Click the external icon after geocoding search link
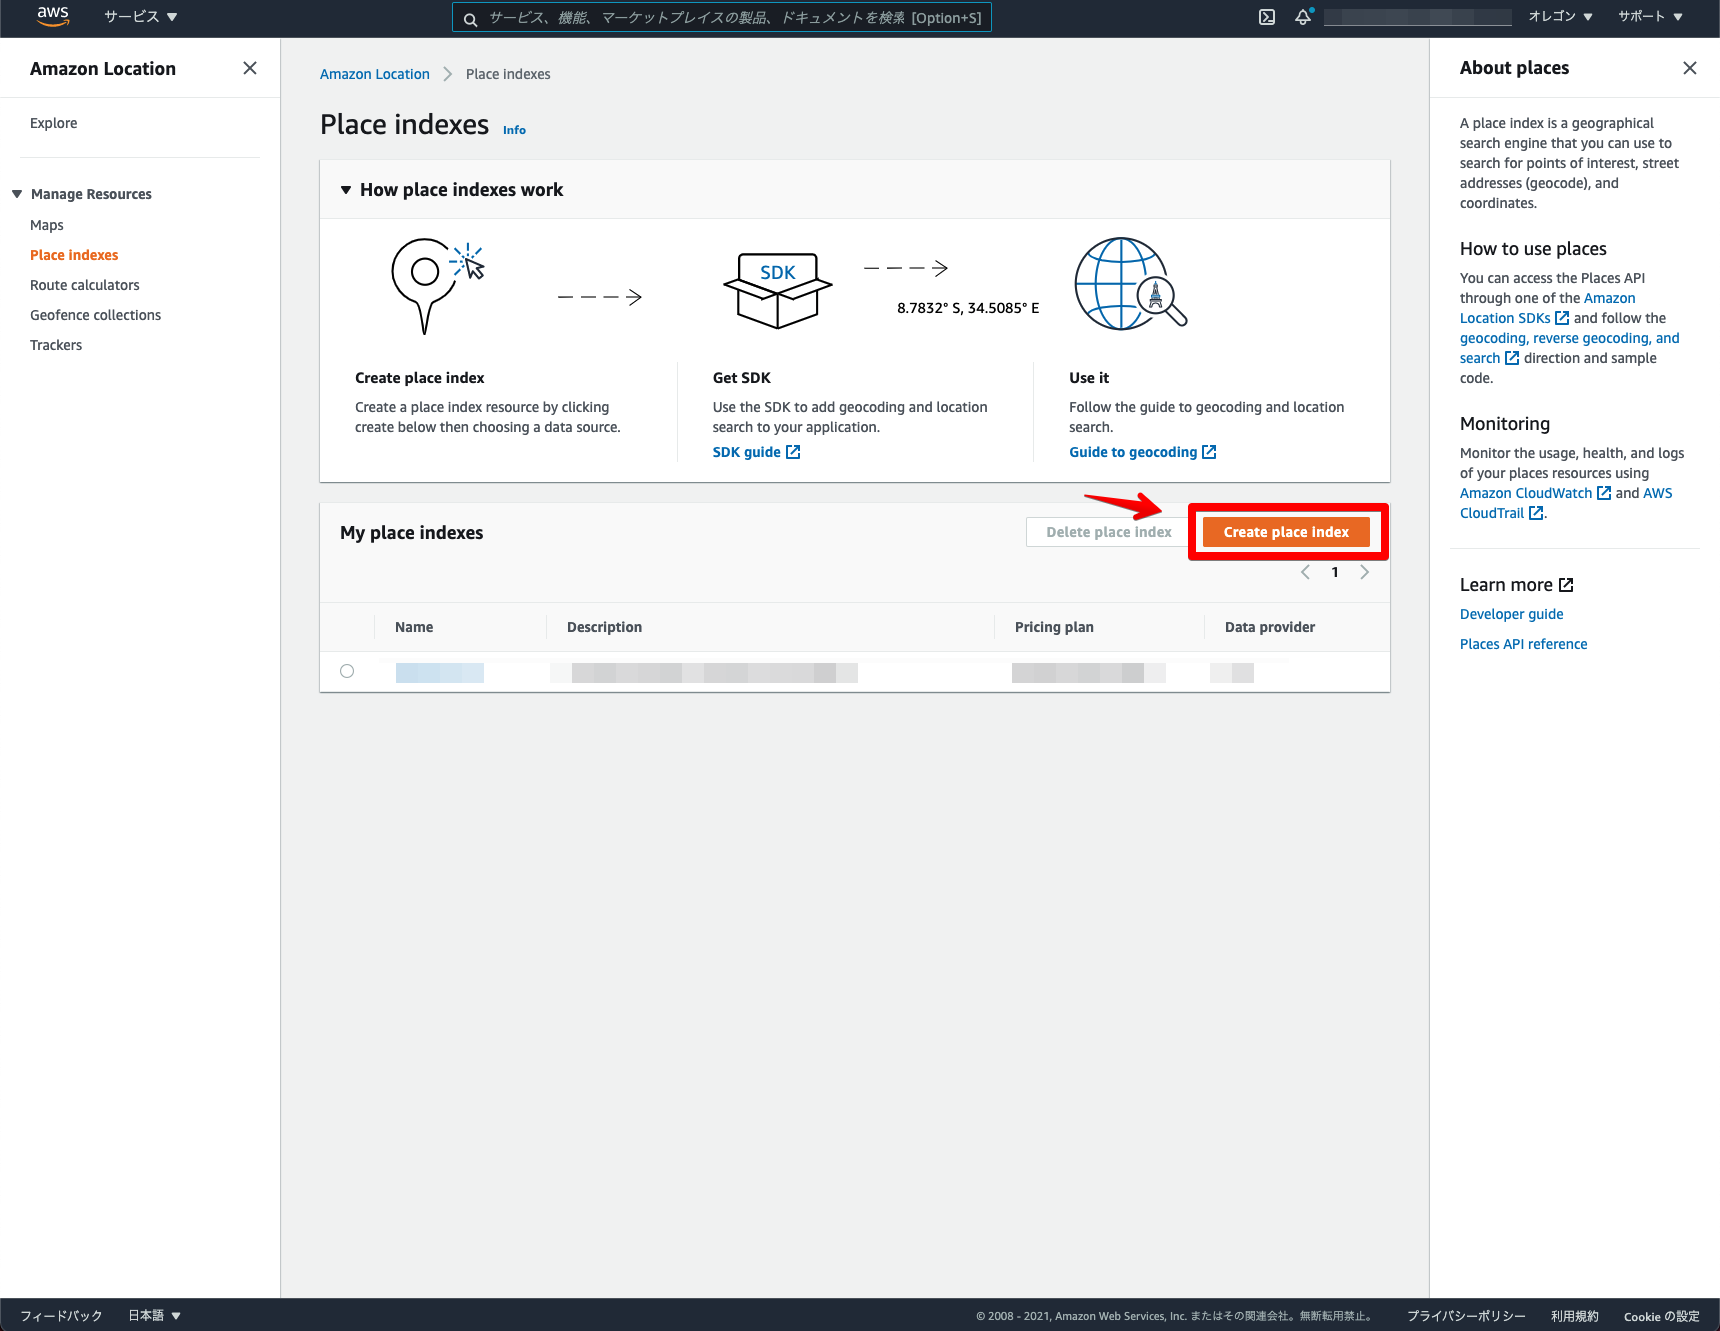 point(1512,358)
